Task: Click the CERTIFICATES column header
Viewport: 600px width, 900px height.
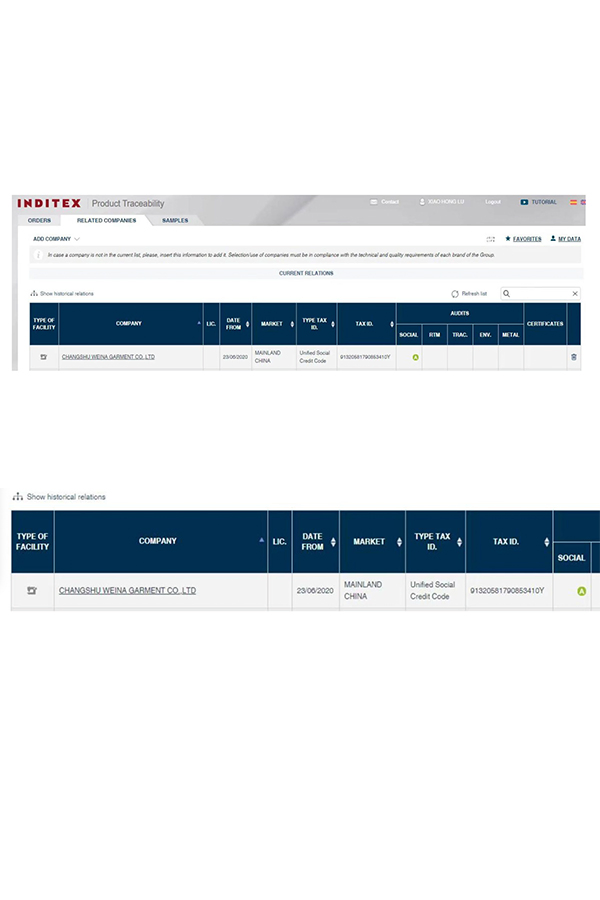Action: point(545,324)
